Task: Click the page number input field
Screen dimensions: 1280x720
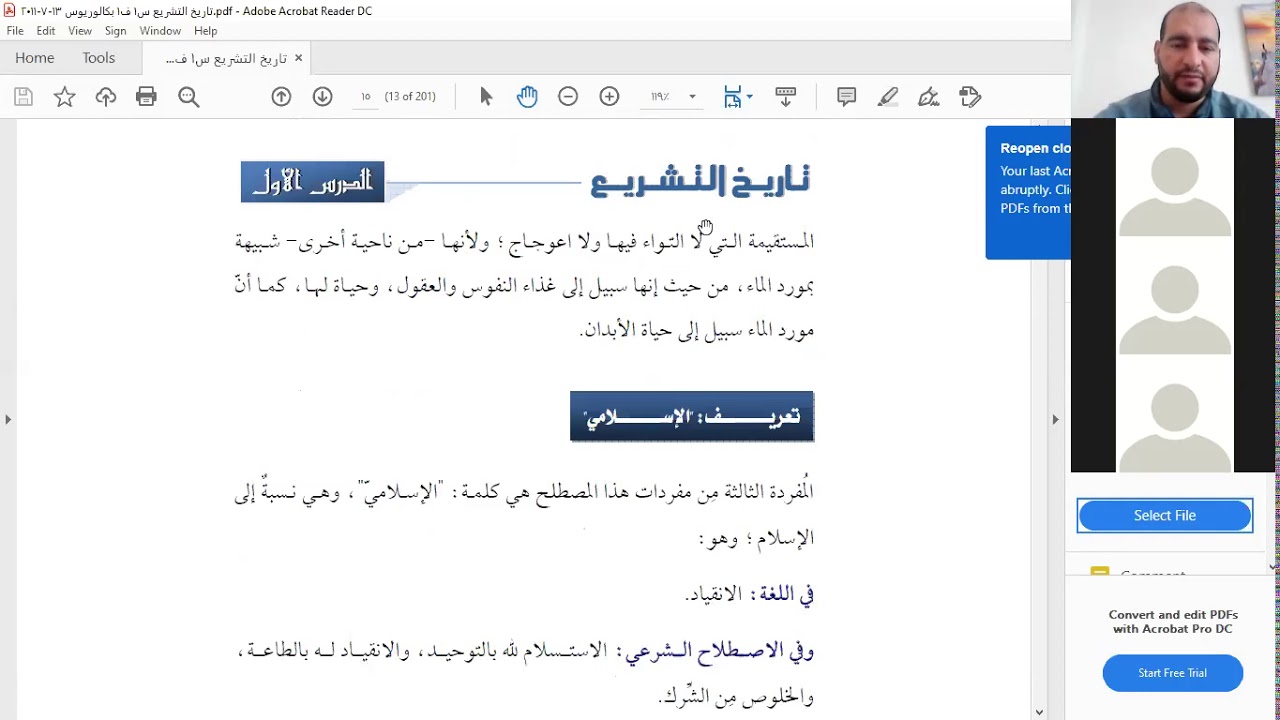Action: [366, 97]
